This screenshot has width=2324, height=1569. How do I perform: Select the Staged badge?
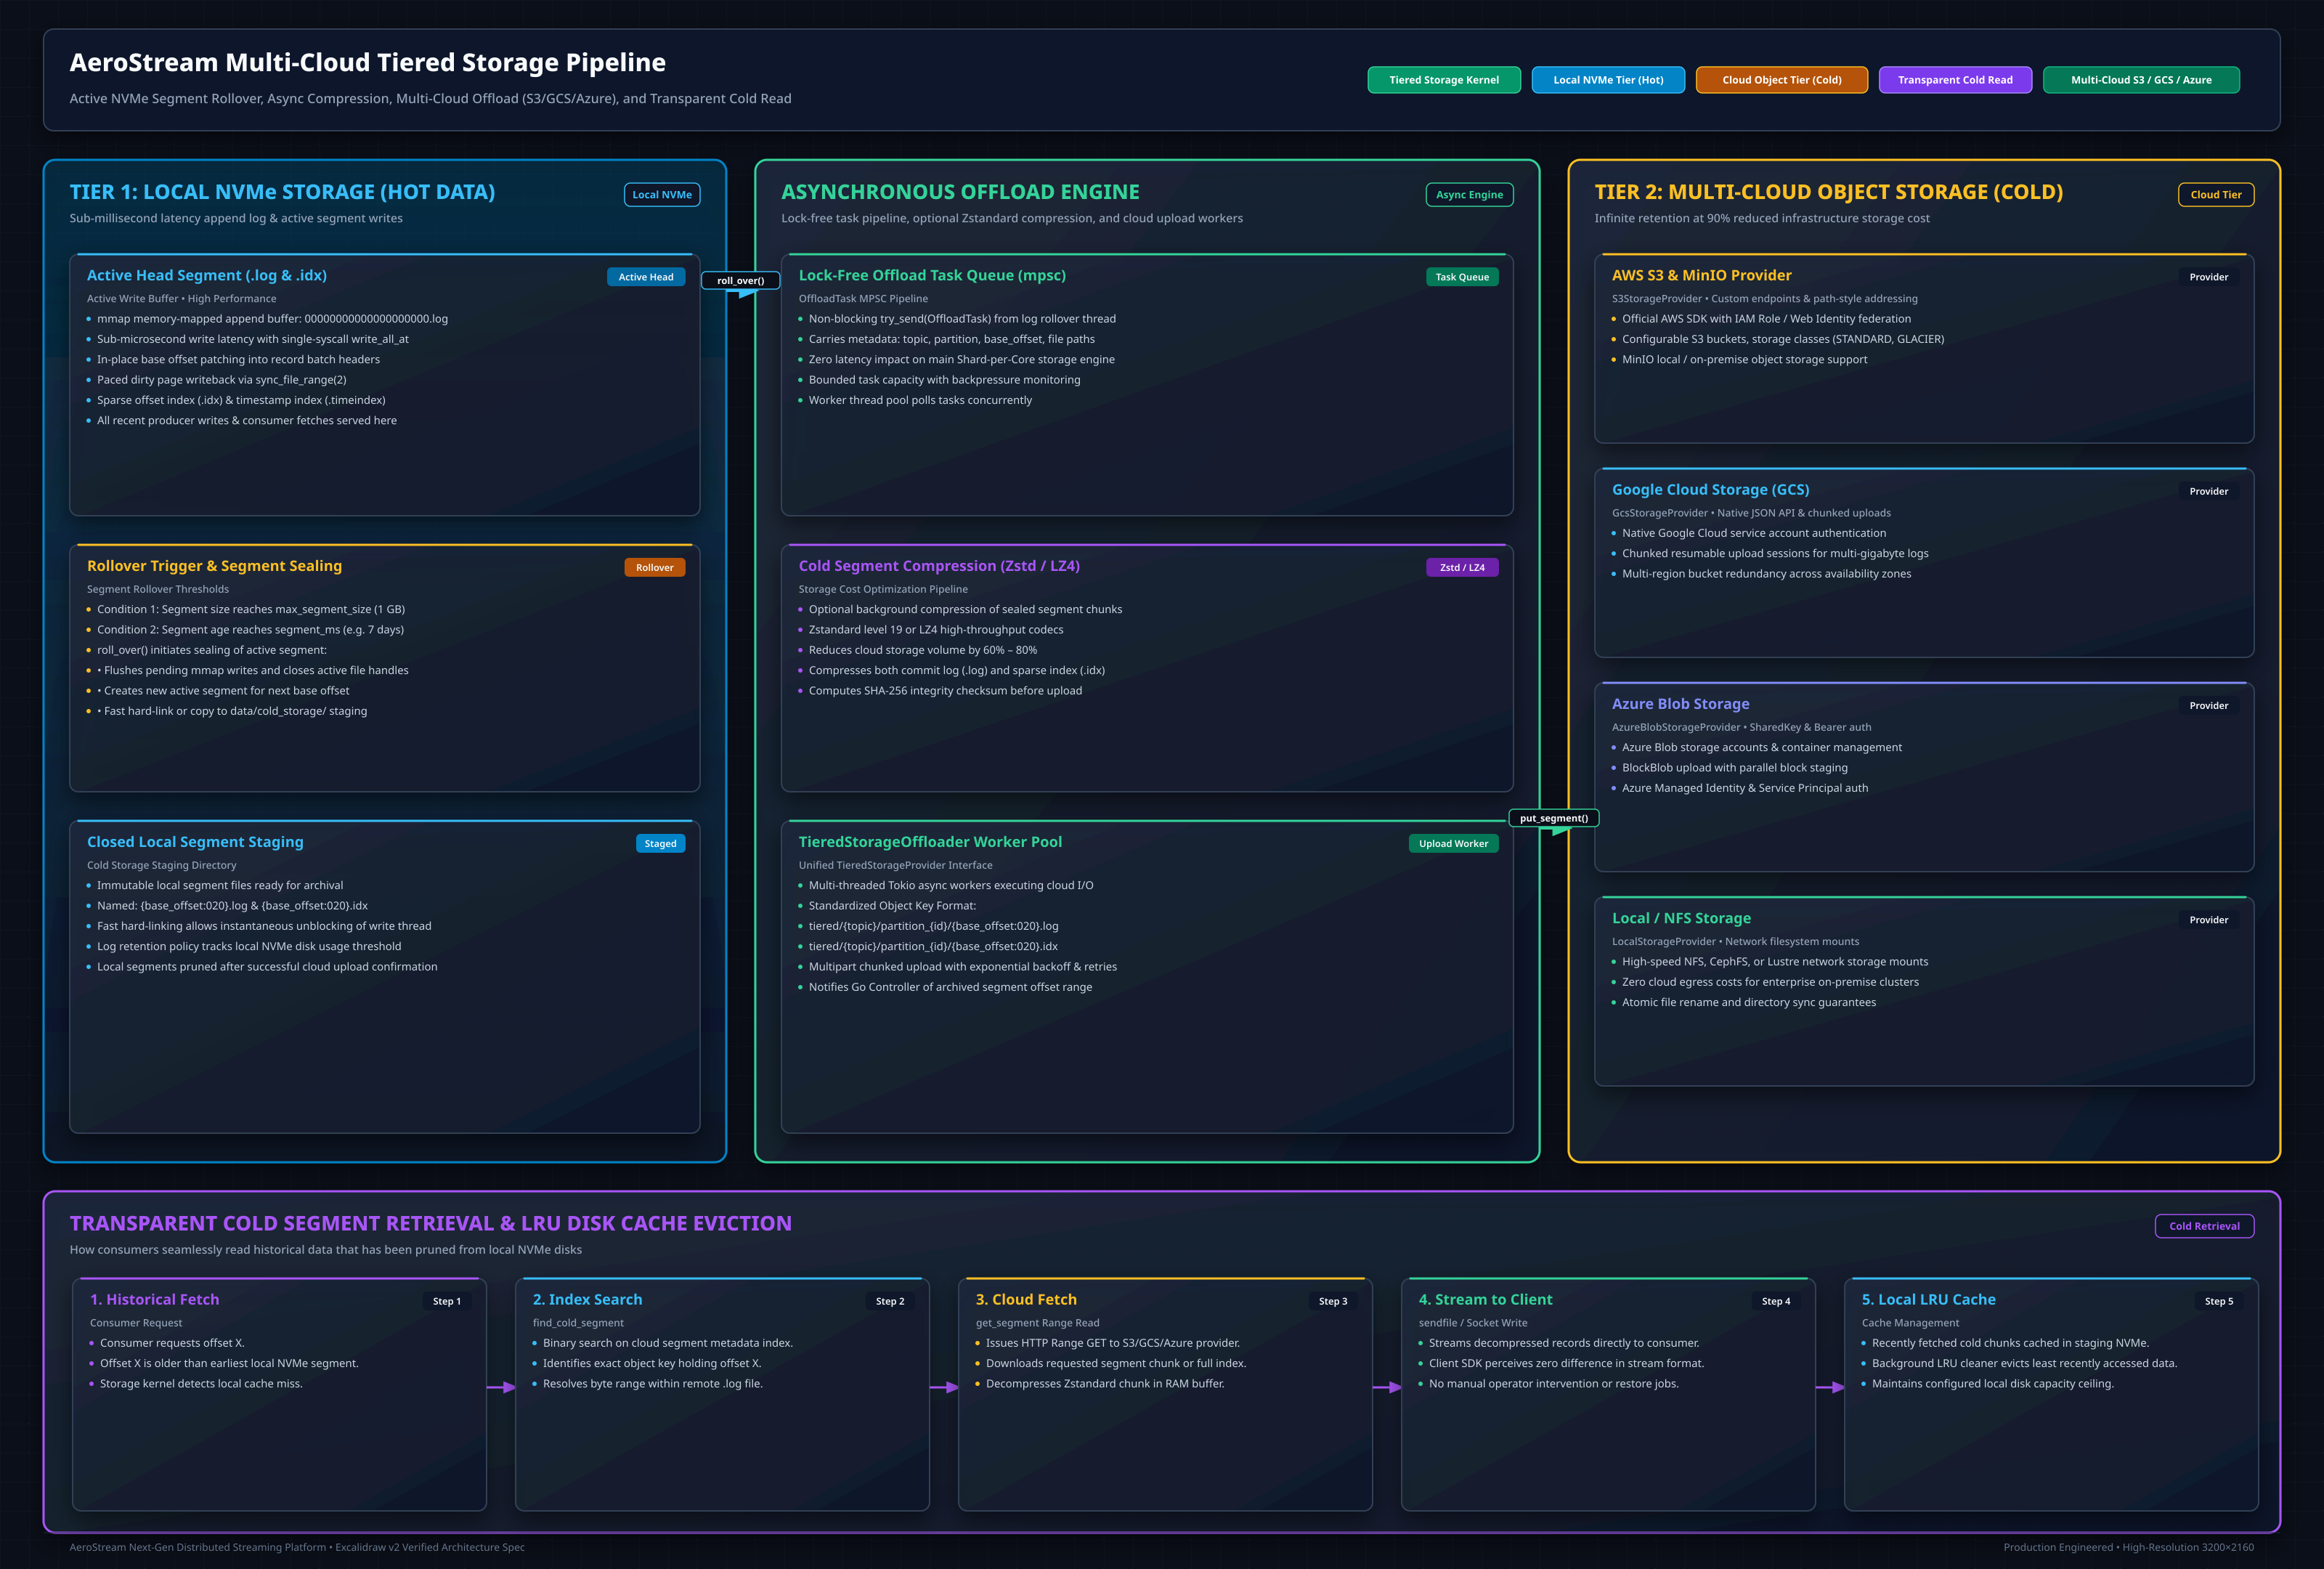click(660, 844)
